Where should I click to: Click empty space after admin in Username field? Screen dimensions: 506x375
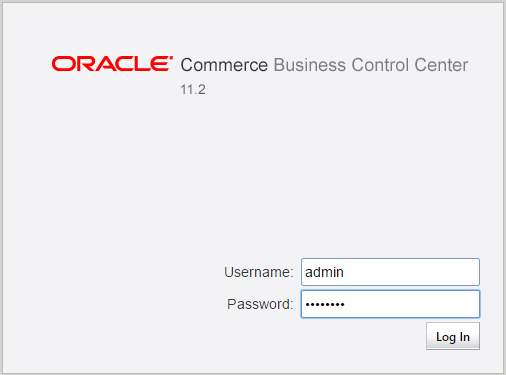pos(412,272)
